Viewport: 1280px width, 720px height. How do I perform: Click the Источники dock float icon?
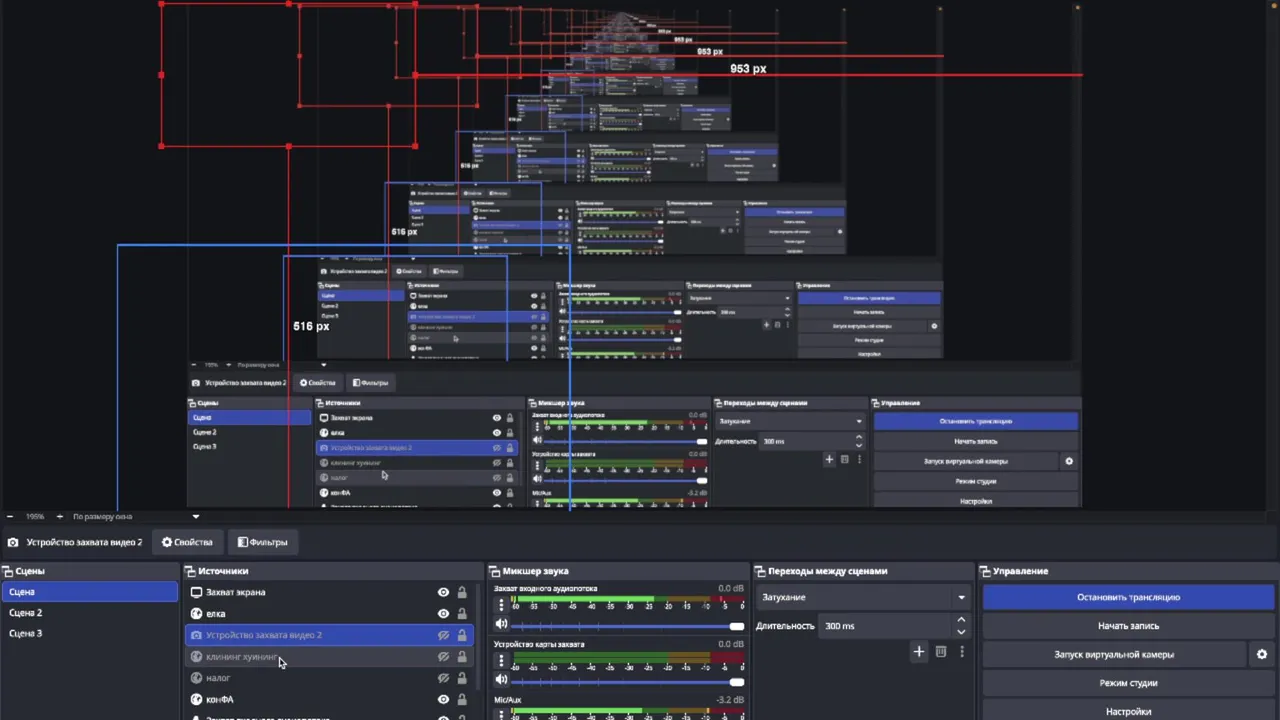tap(189, 571)
